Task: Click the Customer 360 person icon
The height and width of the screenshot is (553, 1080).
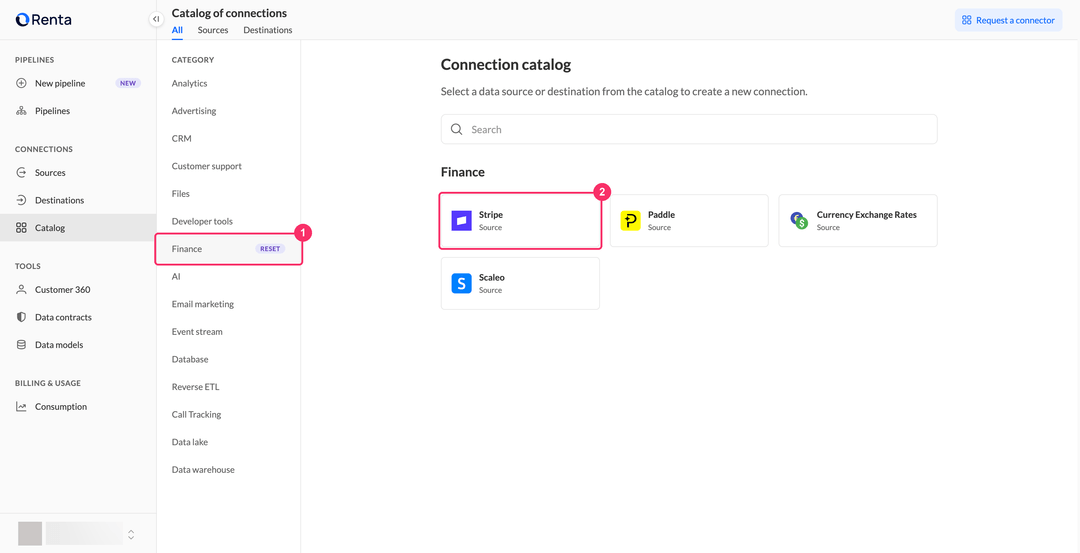Action: (21, 290)
